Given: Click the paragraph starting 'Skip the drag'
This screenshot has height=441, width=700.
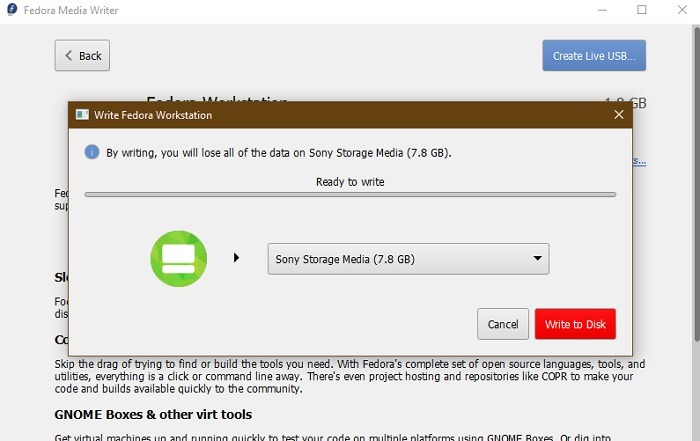Looking at the screenshot, I should 350,376.
